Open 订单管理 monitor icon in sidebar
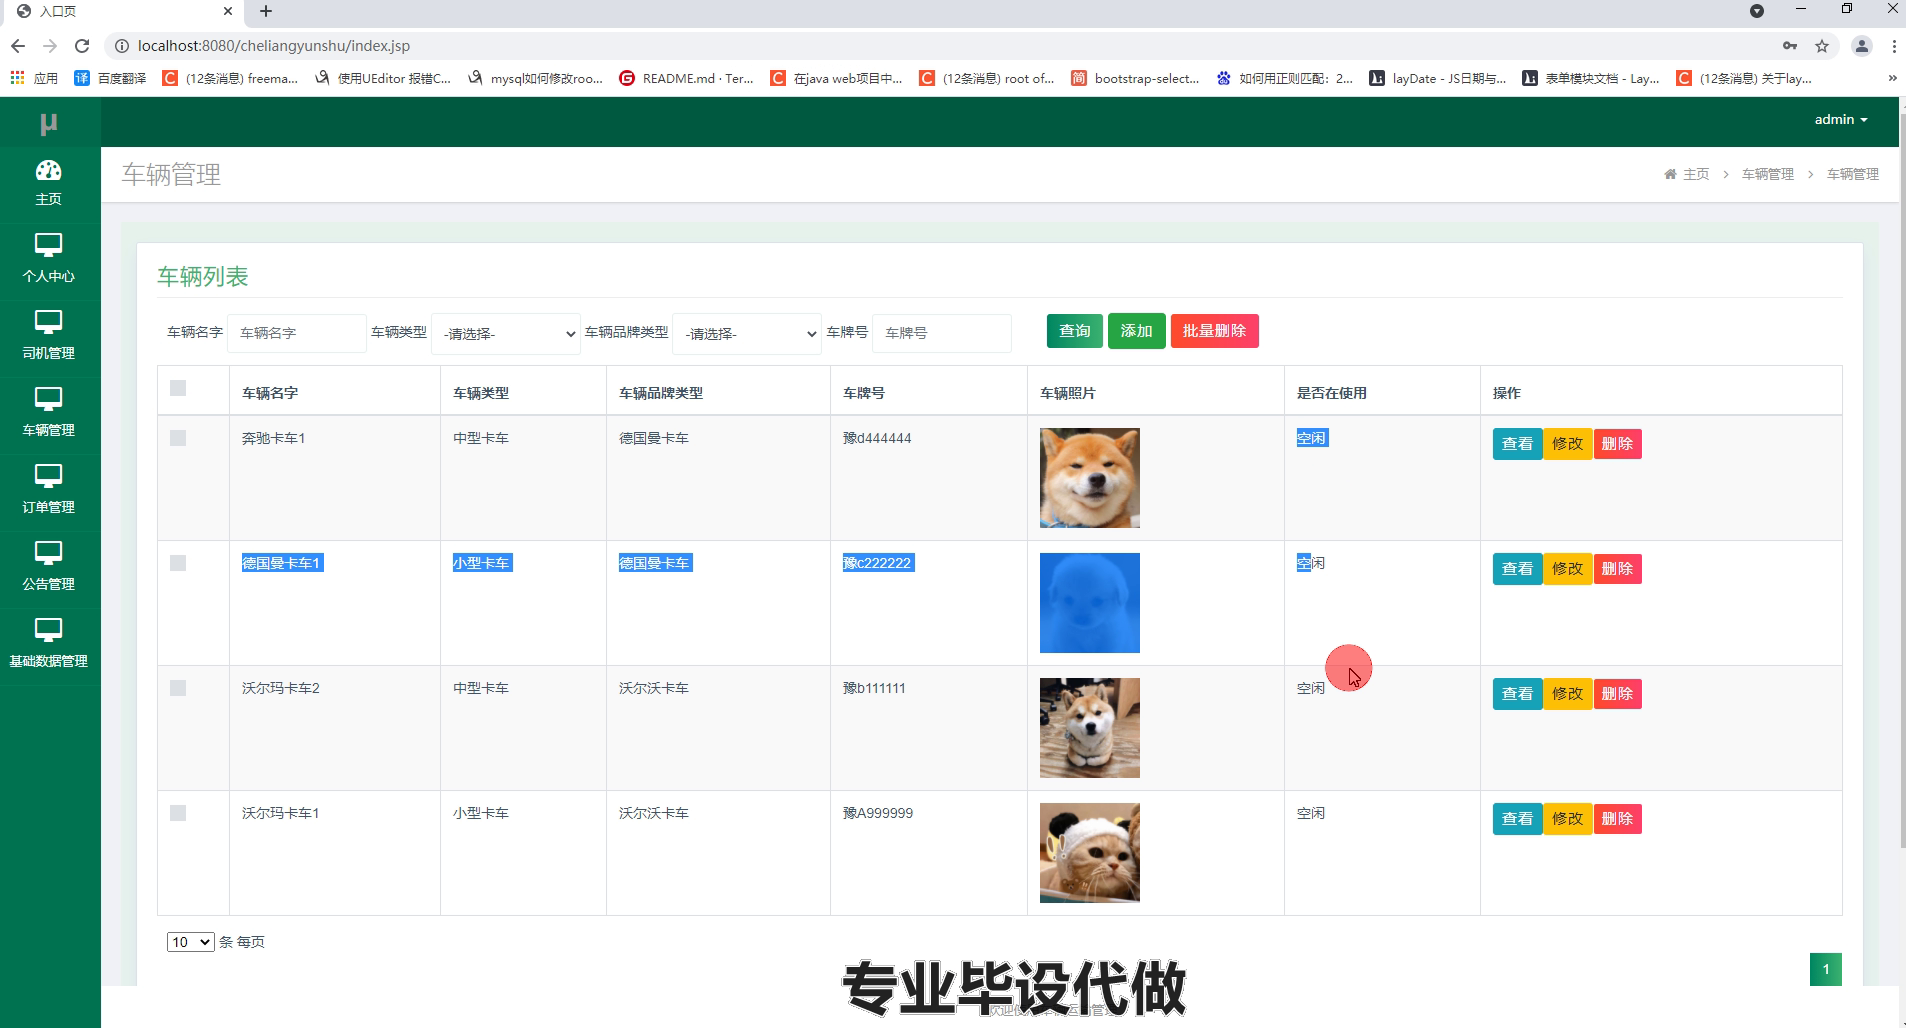Image resolution: width=1906 pixels, height=1028 pixels. [x=48, y=476]
